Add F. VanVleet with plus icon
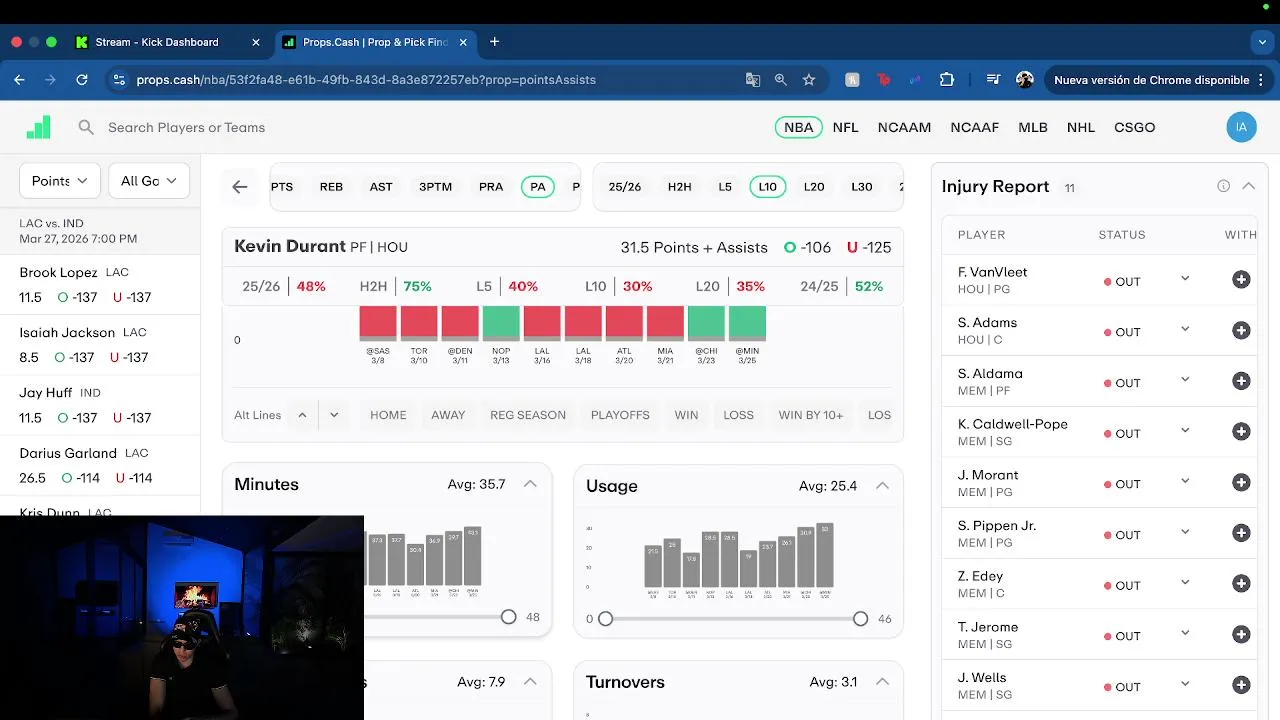The width and height of the screenshot is (1280, 720). (1241, 280)
